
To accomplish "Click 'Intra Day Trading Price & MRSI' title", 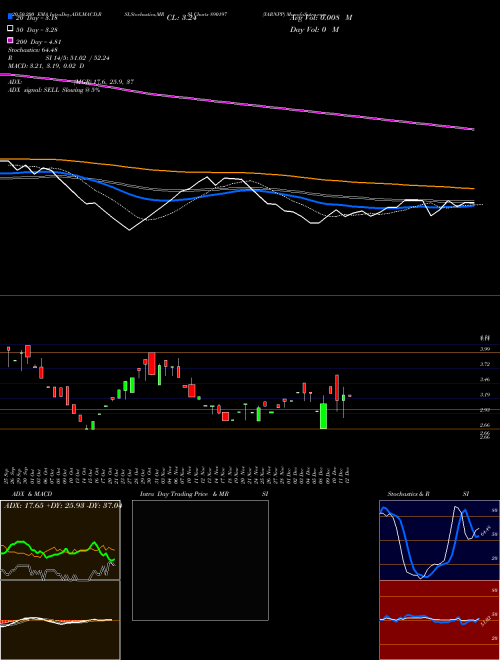I will click(204, 494).
